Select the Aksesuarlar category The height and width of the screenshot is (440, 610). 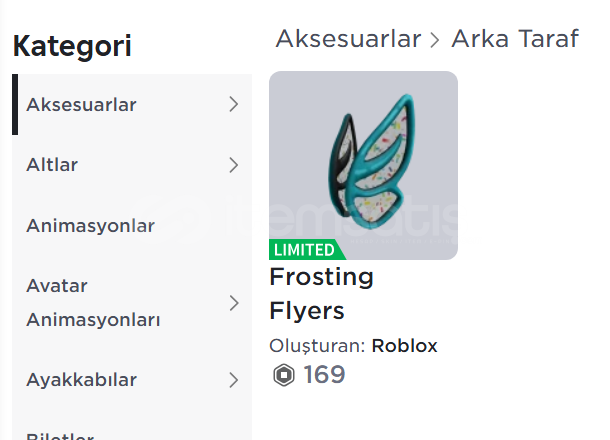[x=132, y=104]
